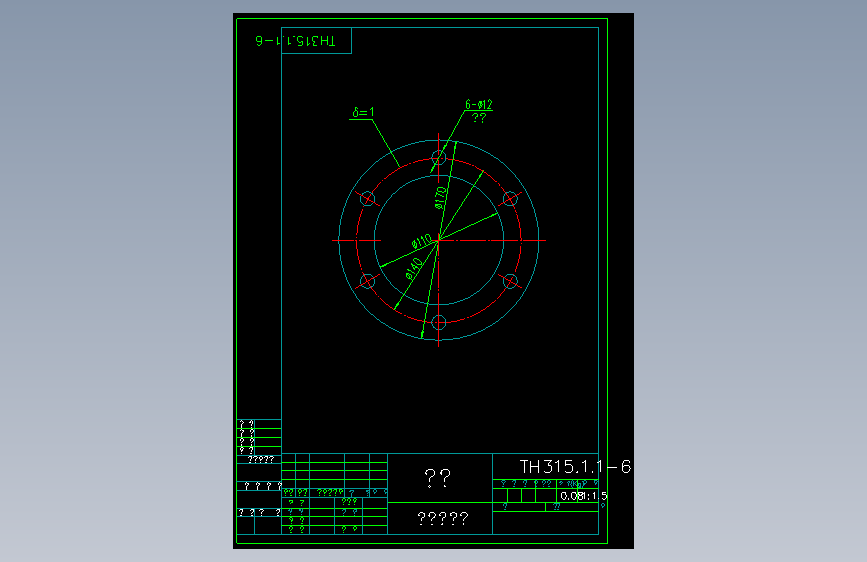867x562 pixels.
Task: Click the flange center point where centerlines cross
Action: pyautogui.click(x=438, y=240)
